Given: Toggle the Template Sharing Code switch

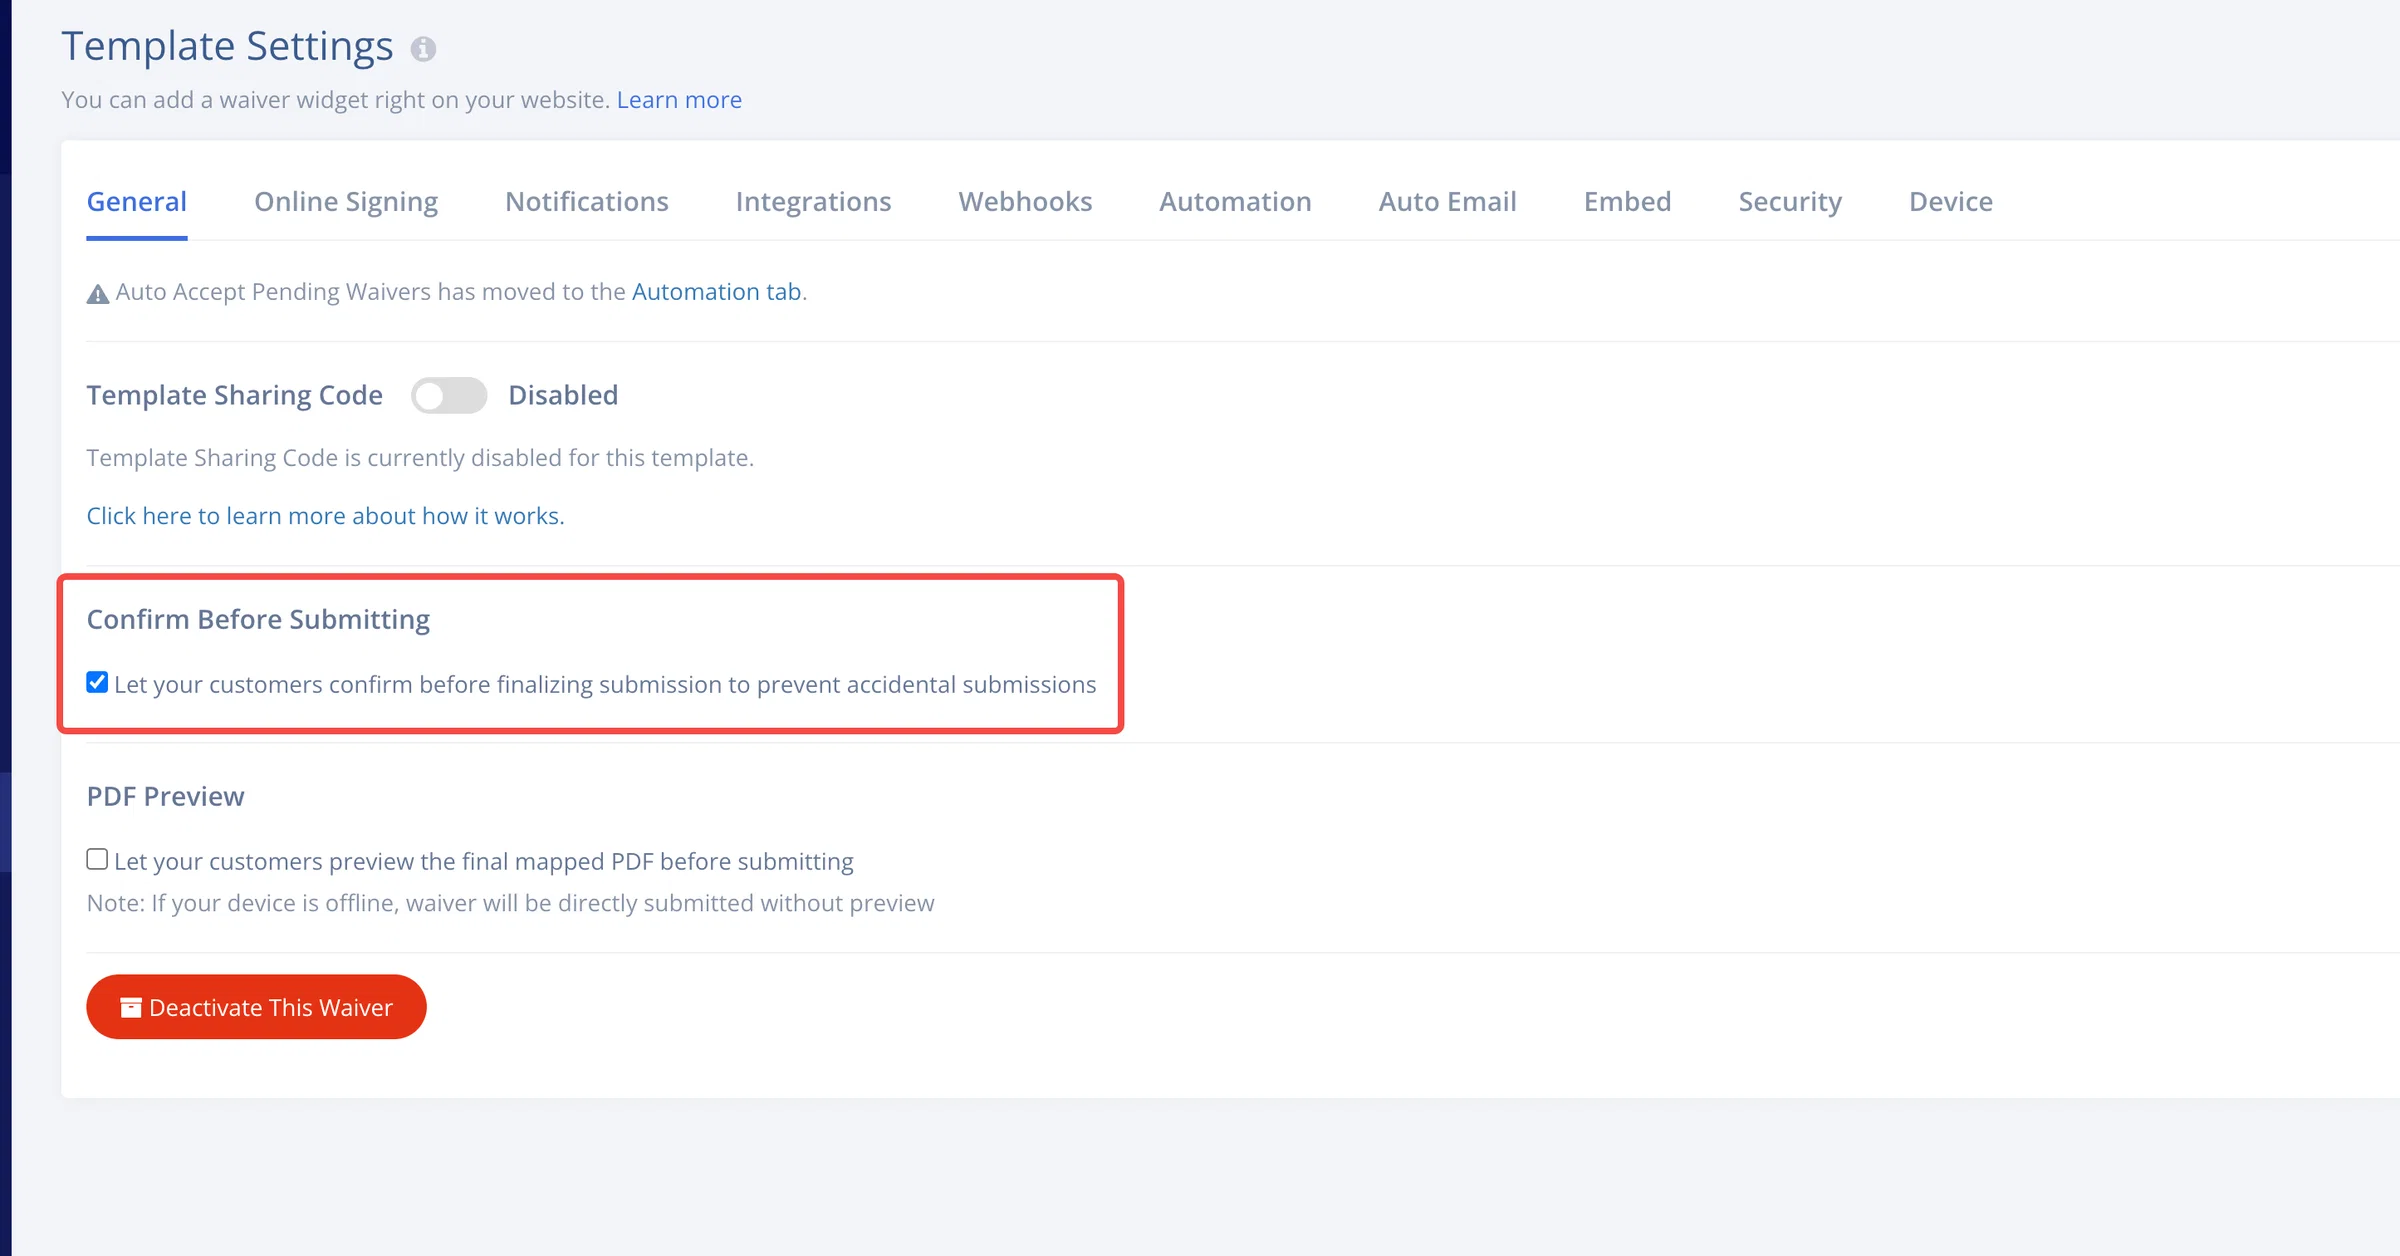Looking at the screenshot, I should [x=449, y=396].
